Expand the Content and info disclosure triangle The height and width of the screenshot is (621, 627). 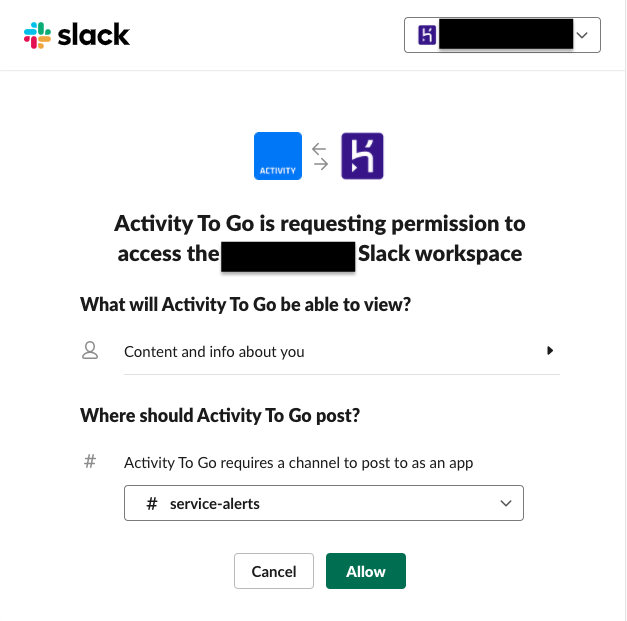tap(550, 351)
